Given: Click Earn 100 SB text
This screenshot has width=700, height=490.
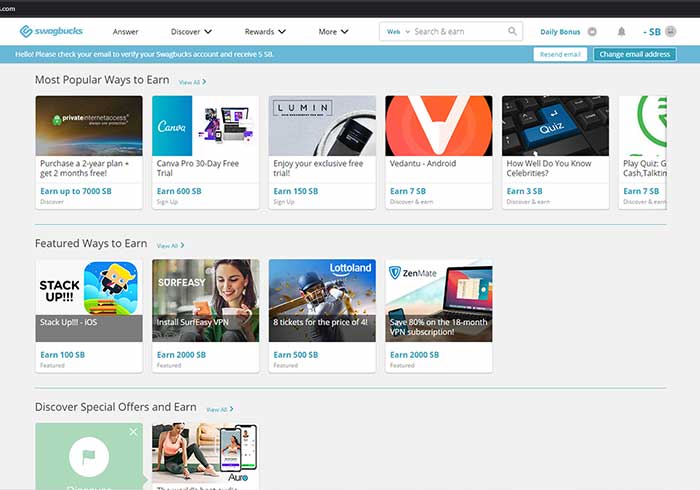Looking at the screenshot, I should click(62, 355).
